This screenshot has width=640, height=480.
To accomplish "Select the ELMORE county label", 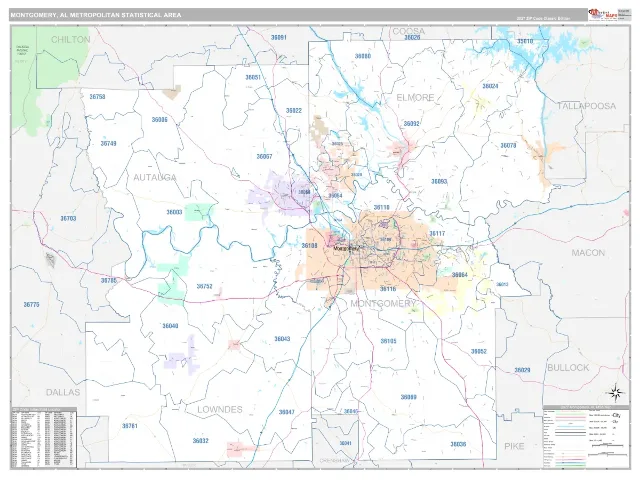I will (415, 98).
